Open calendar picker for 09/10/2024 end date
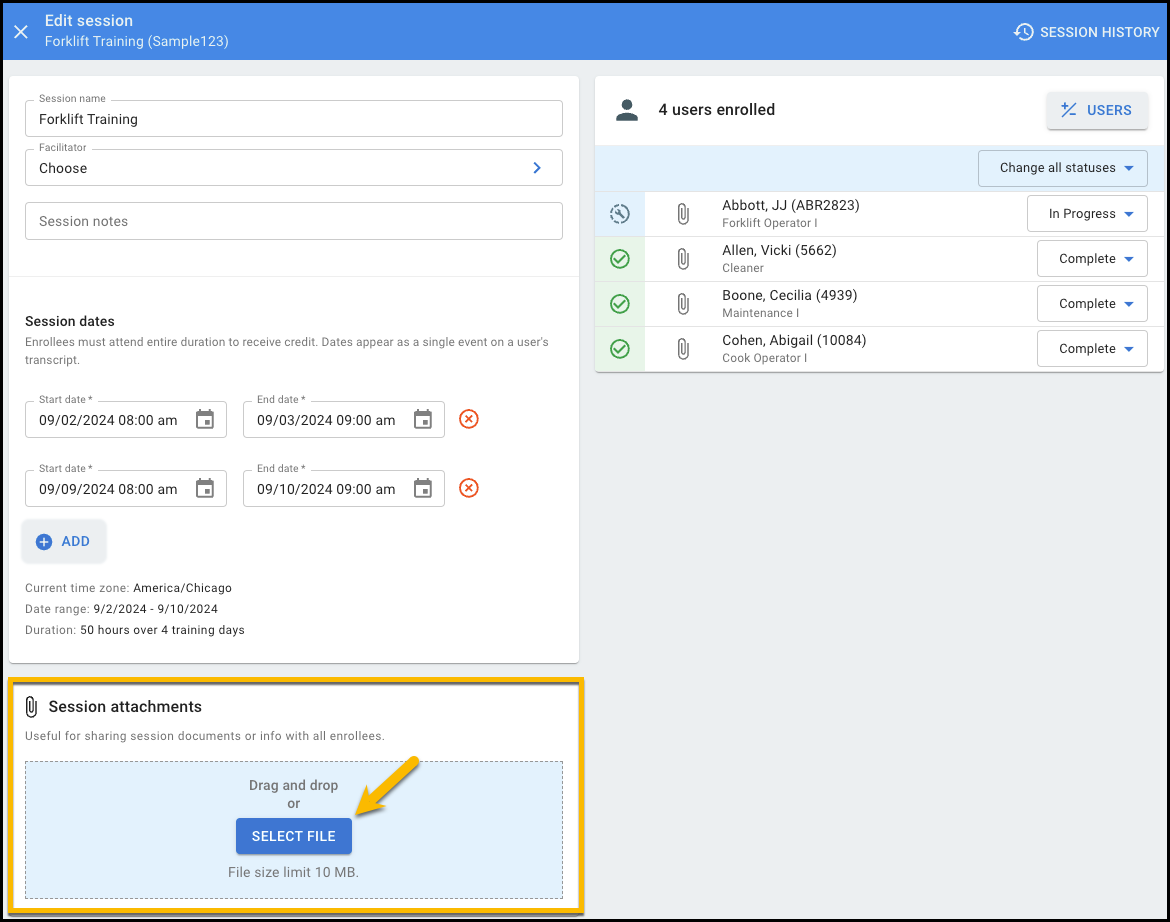The height and width of the screenshot is (922, 1170). (x=423, y=489)
